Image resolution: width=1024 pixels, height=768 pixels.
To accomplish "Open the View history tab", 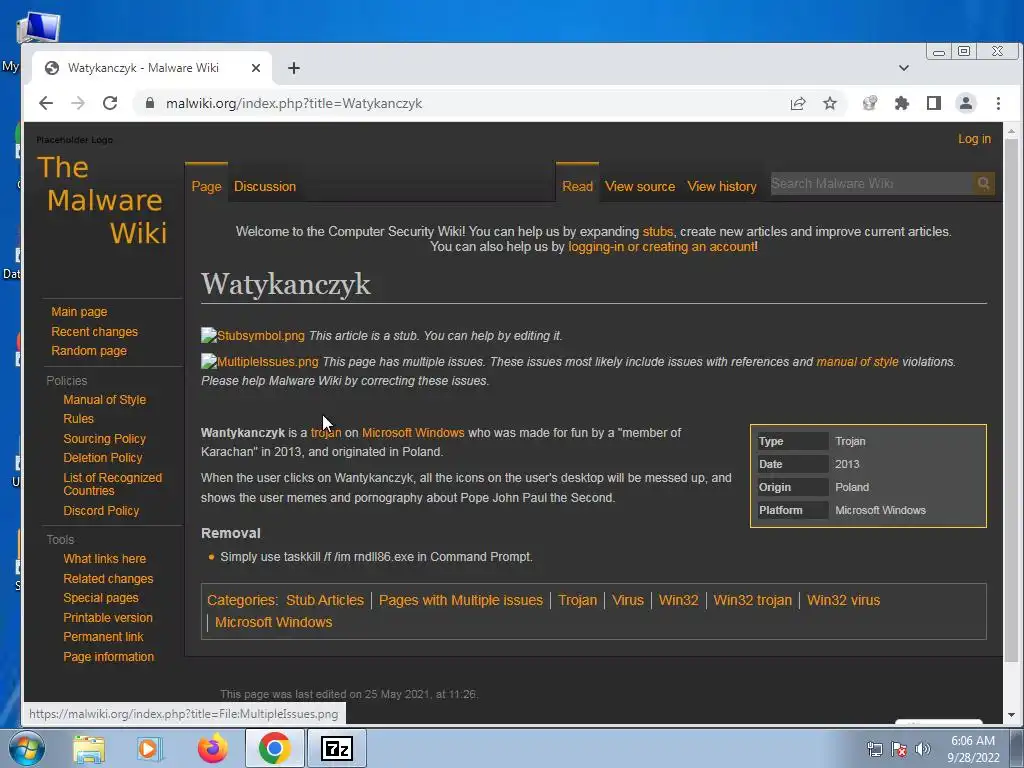I will coord(722,186).
